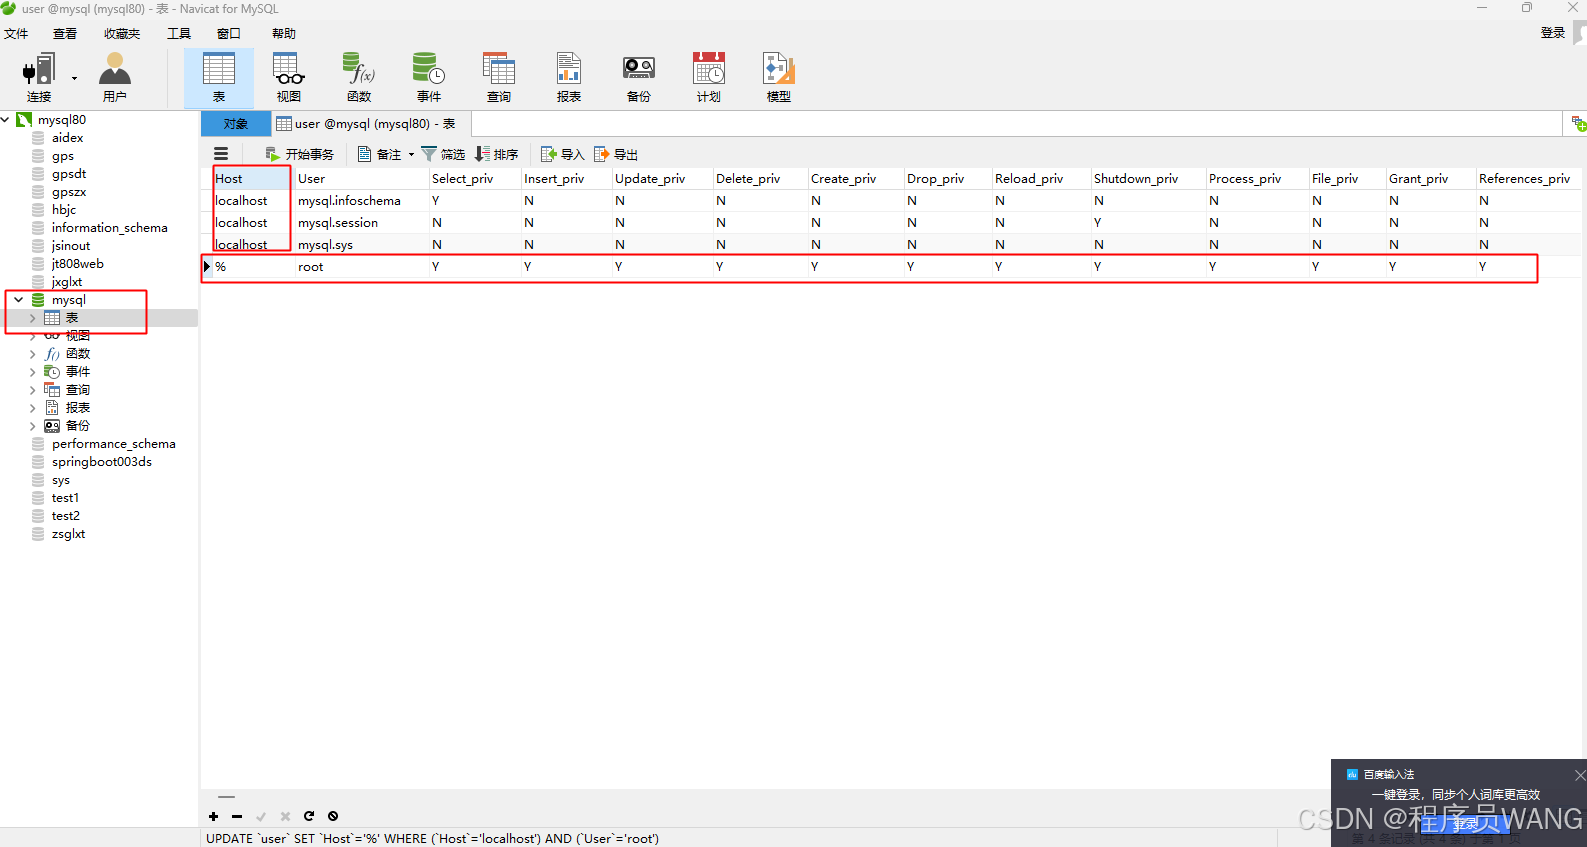Image resolution: width=1587 pixels, height=847 pixels.
Task: Open the 窗口 (Window) menu
Action: pos(229,33)
